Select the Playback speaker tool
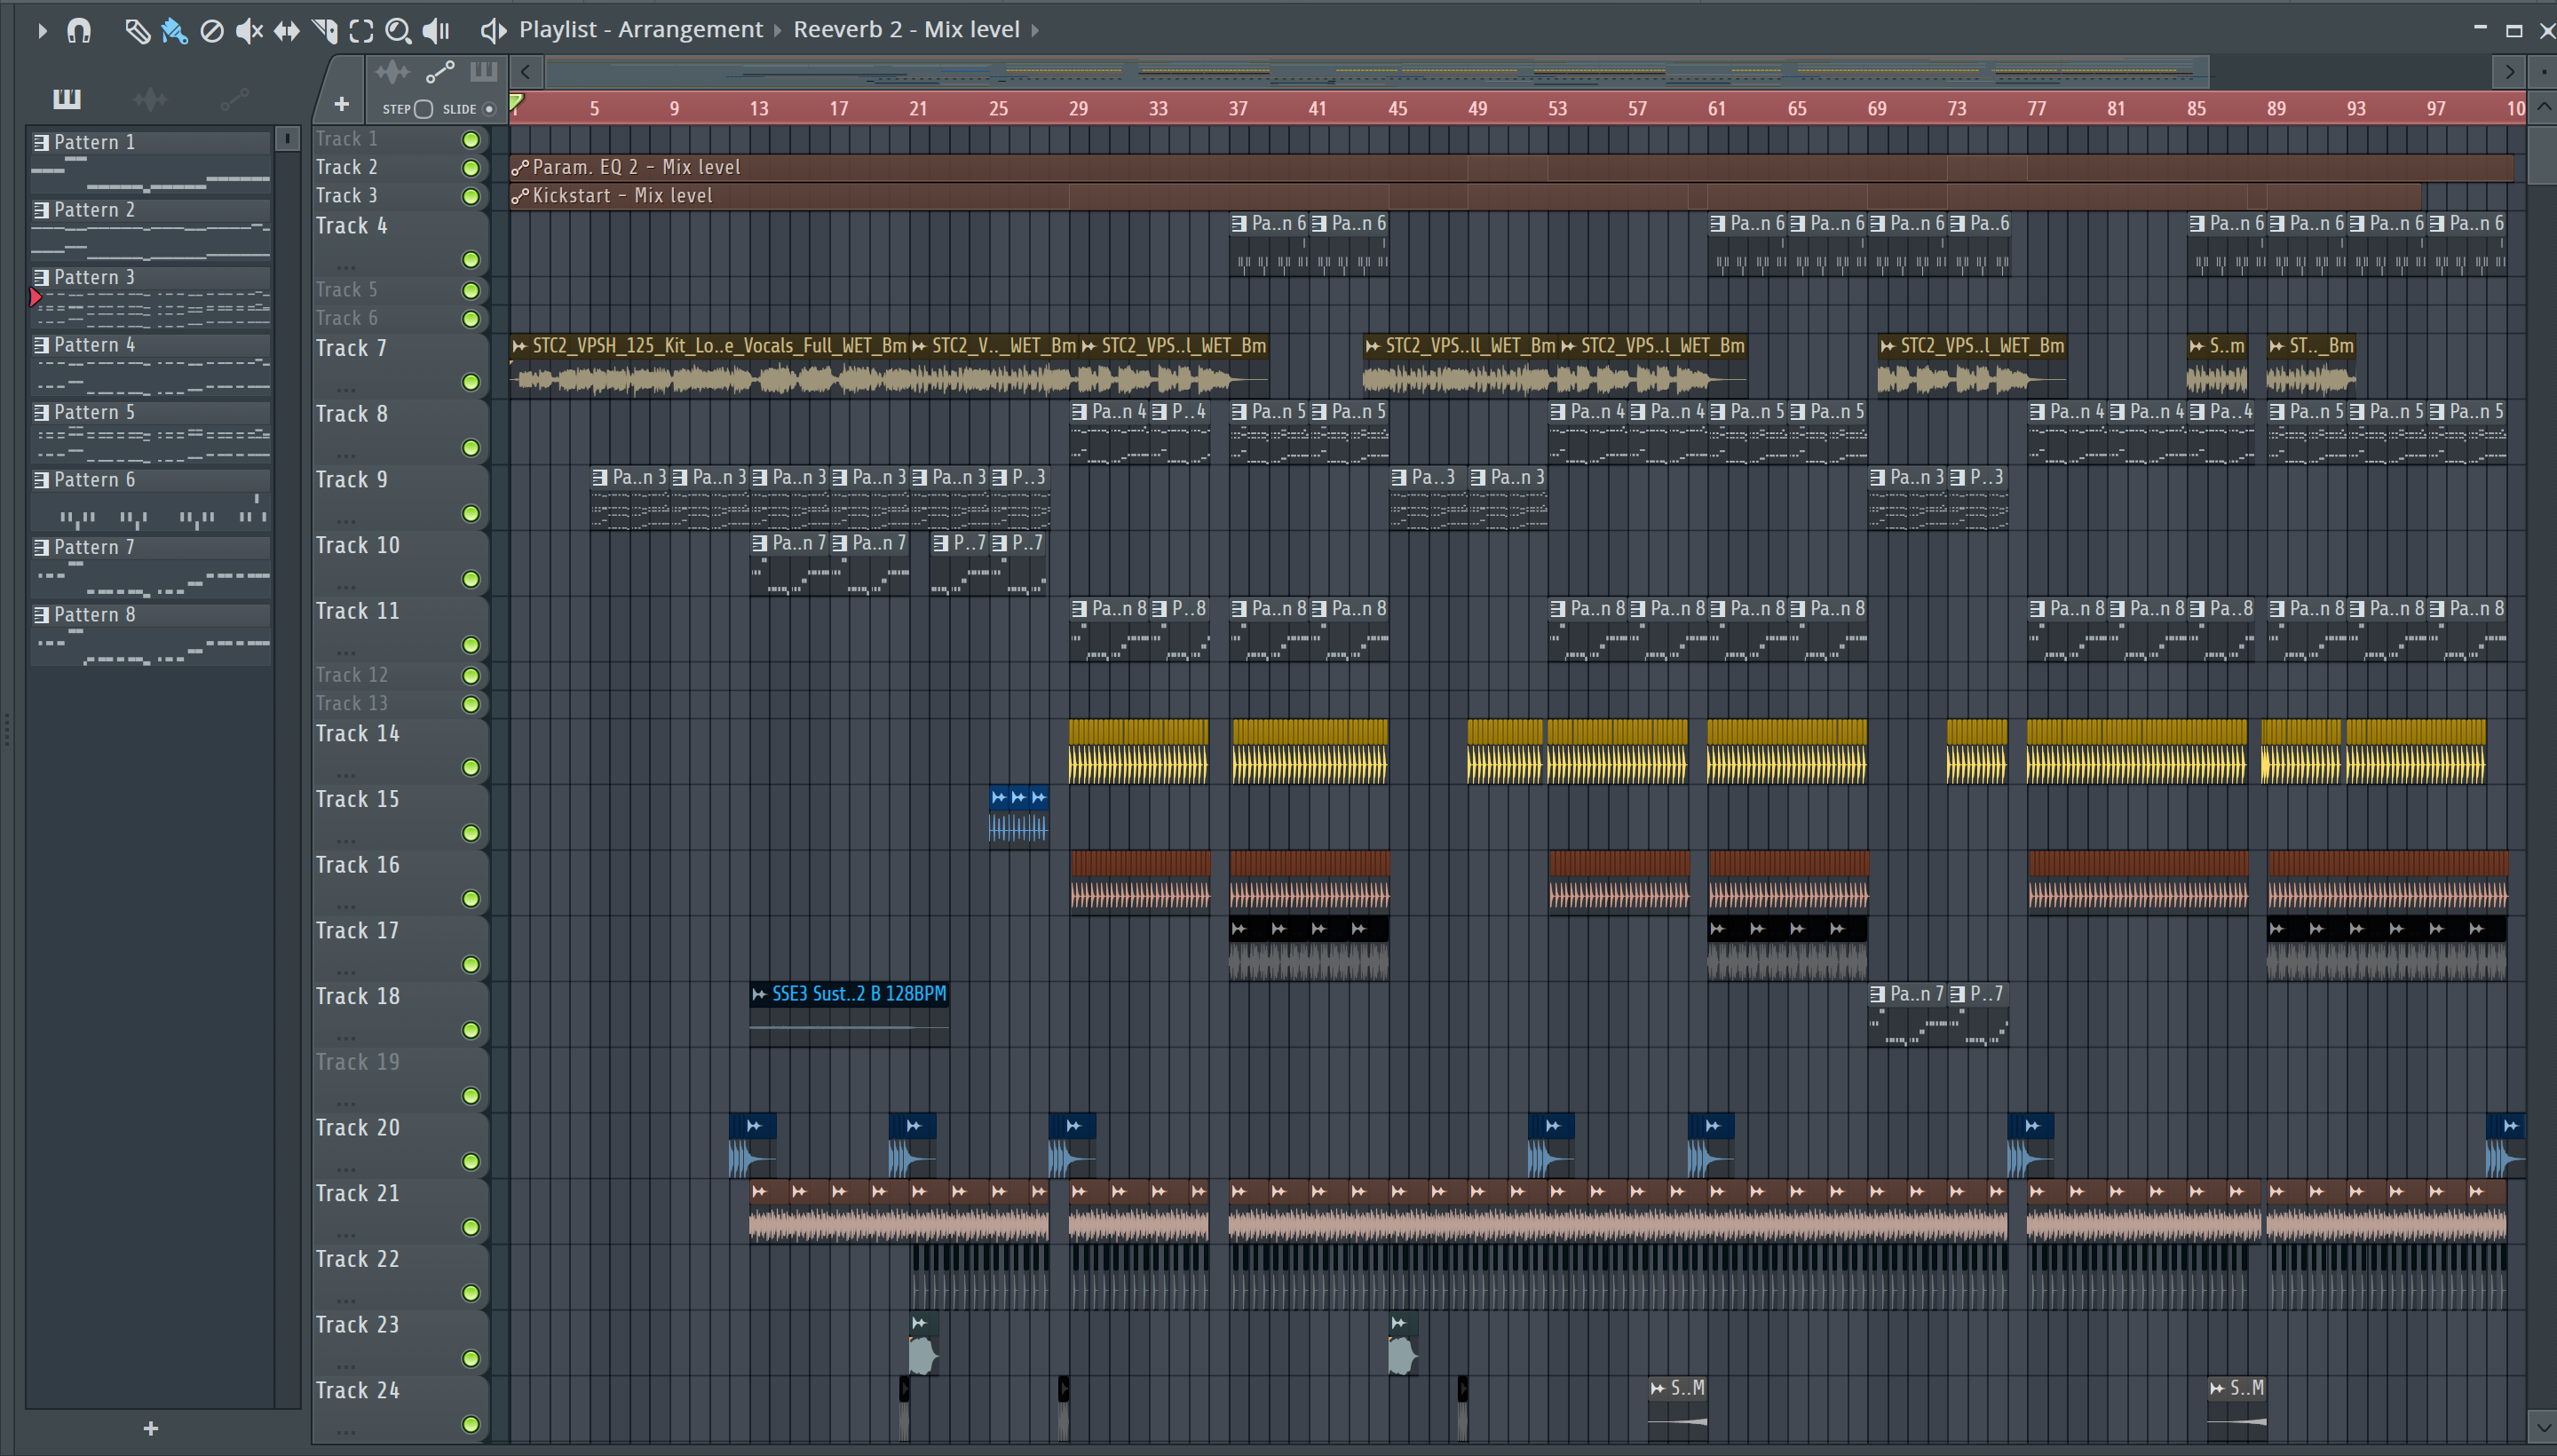The width and height of the screenshot is (2557, 1456). (x=436, y=31)
